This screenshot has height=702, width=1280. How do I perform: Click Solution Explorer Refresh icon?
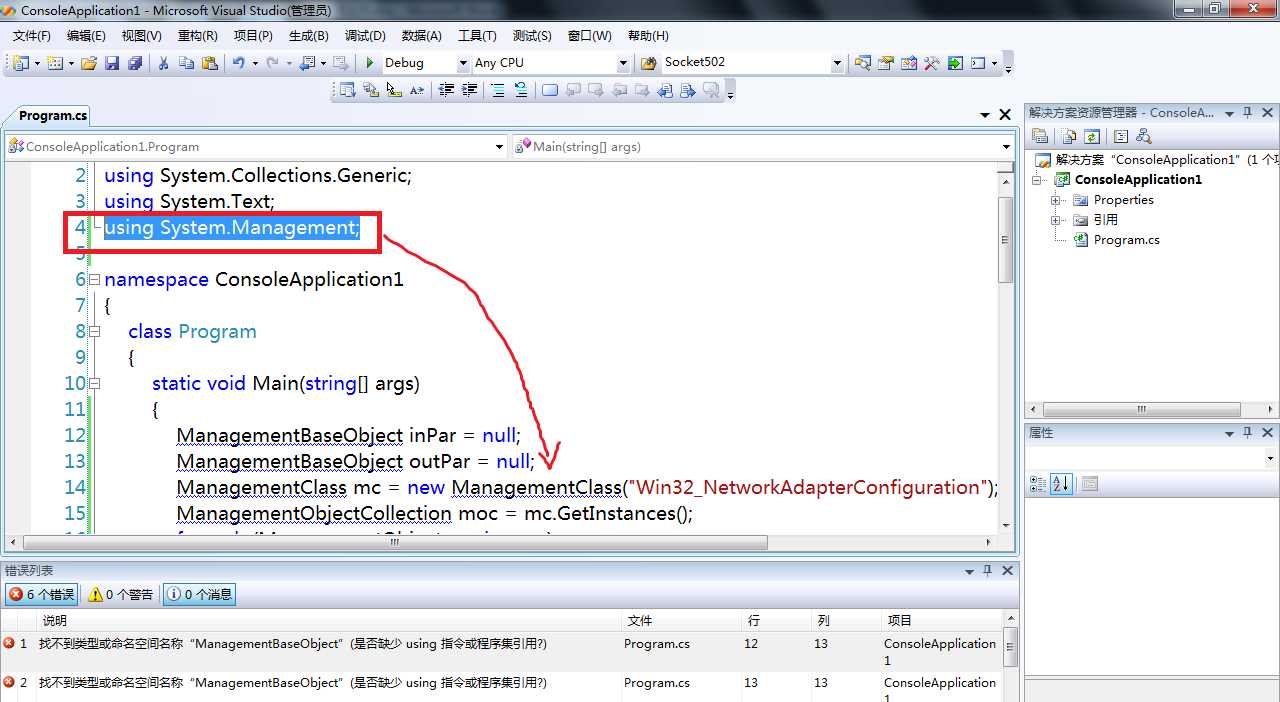pyautogui.click(x=1092, y=137)
